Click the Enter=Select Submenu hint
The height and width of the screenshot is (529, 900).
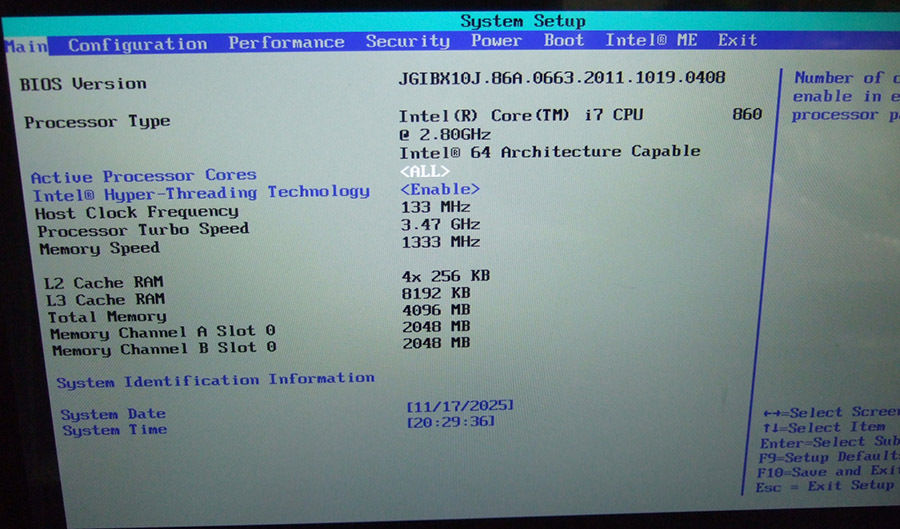point(830,442)
